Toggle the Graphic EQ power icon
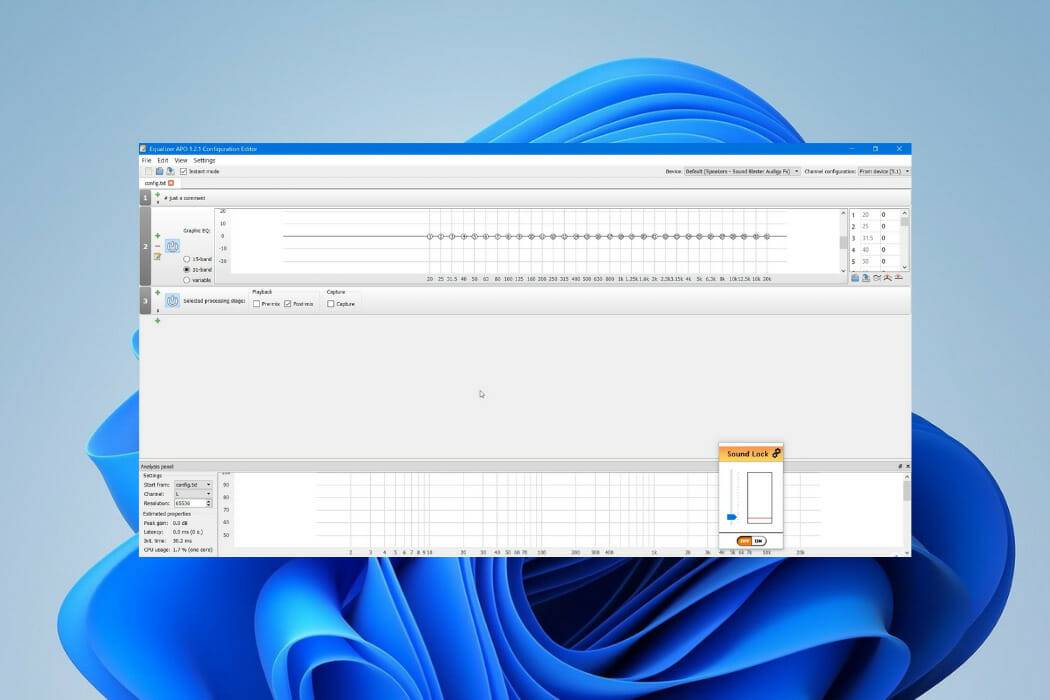The image size is (1050, 700). point(173,246)
